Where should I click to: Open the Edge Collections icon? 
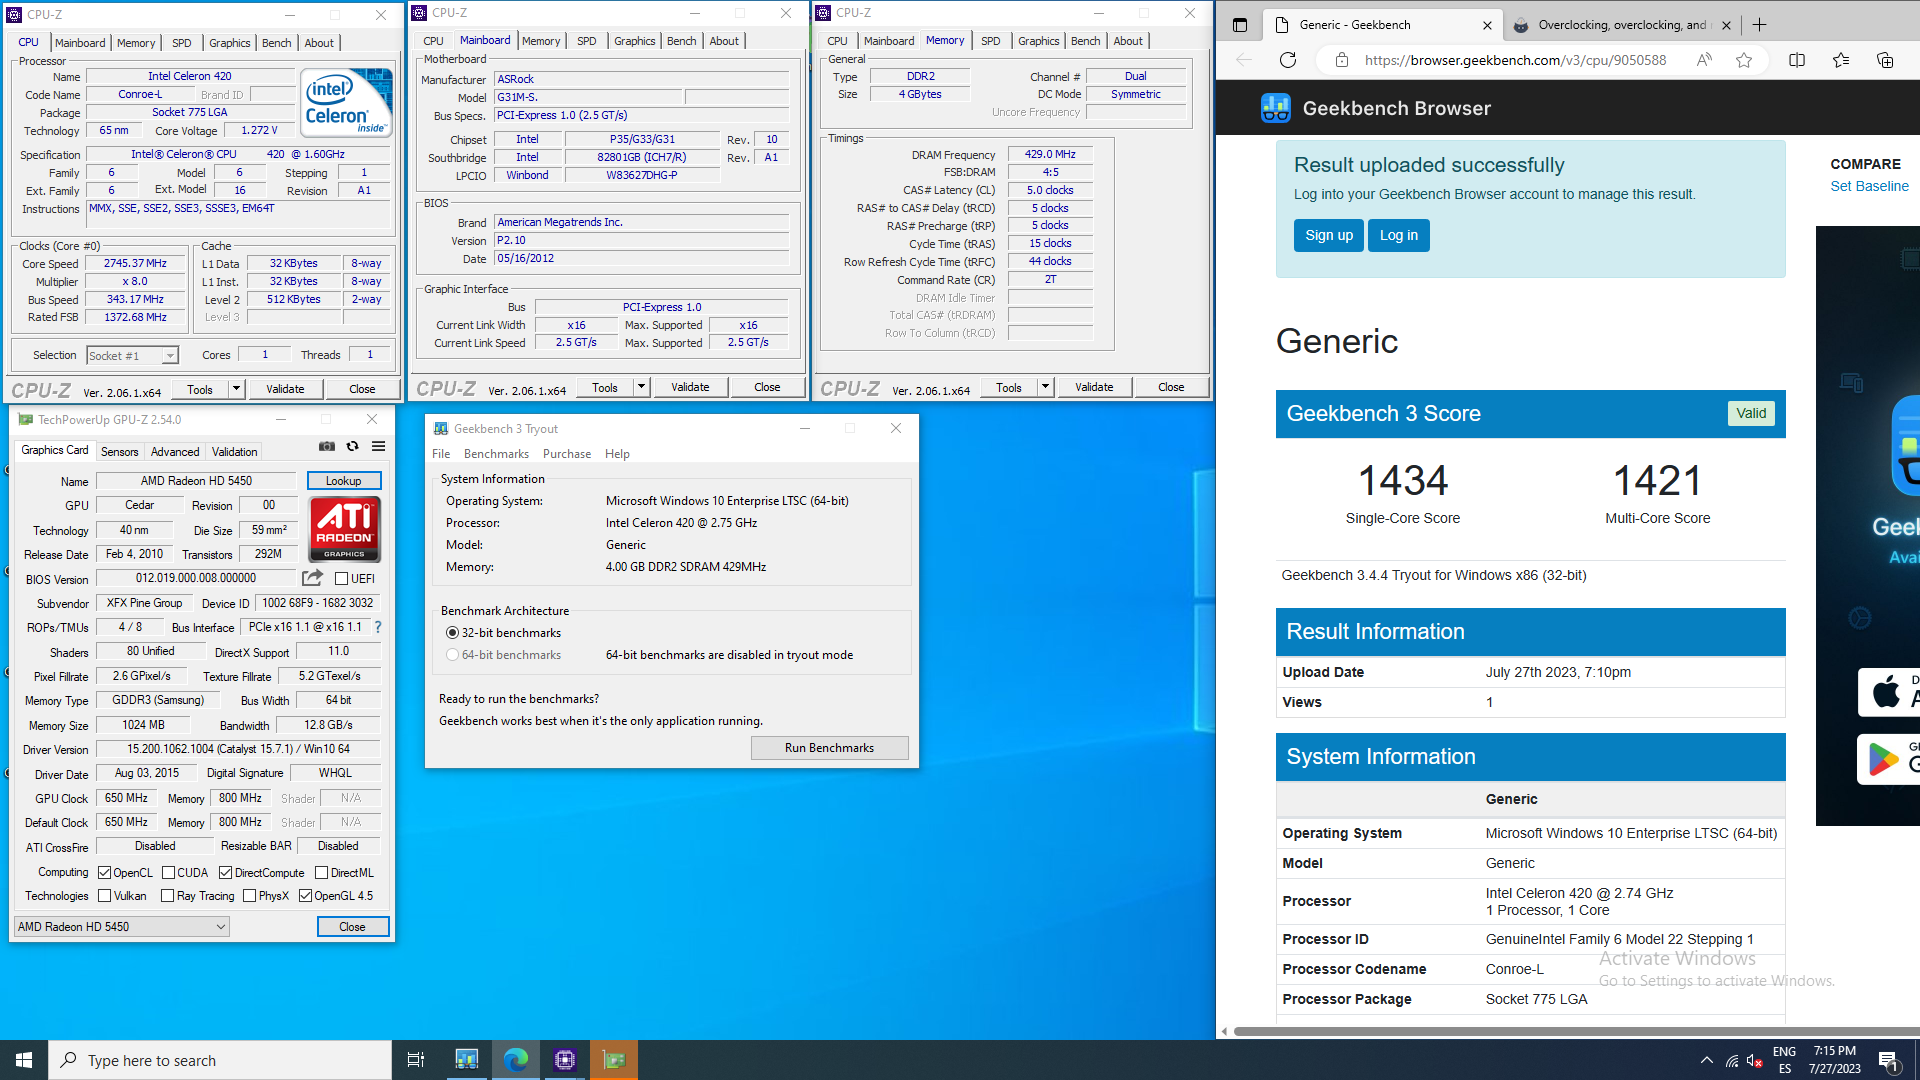click(x=1885, y=60)
